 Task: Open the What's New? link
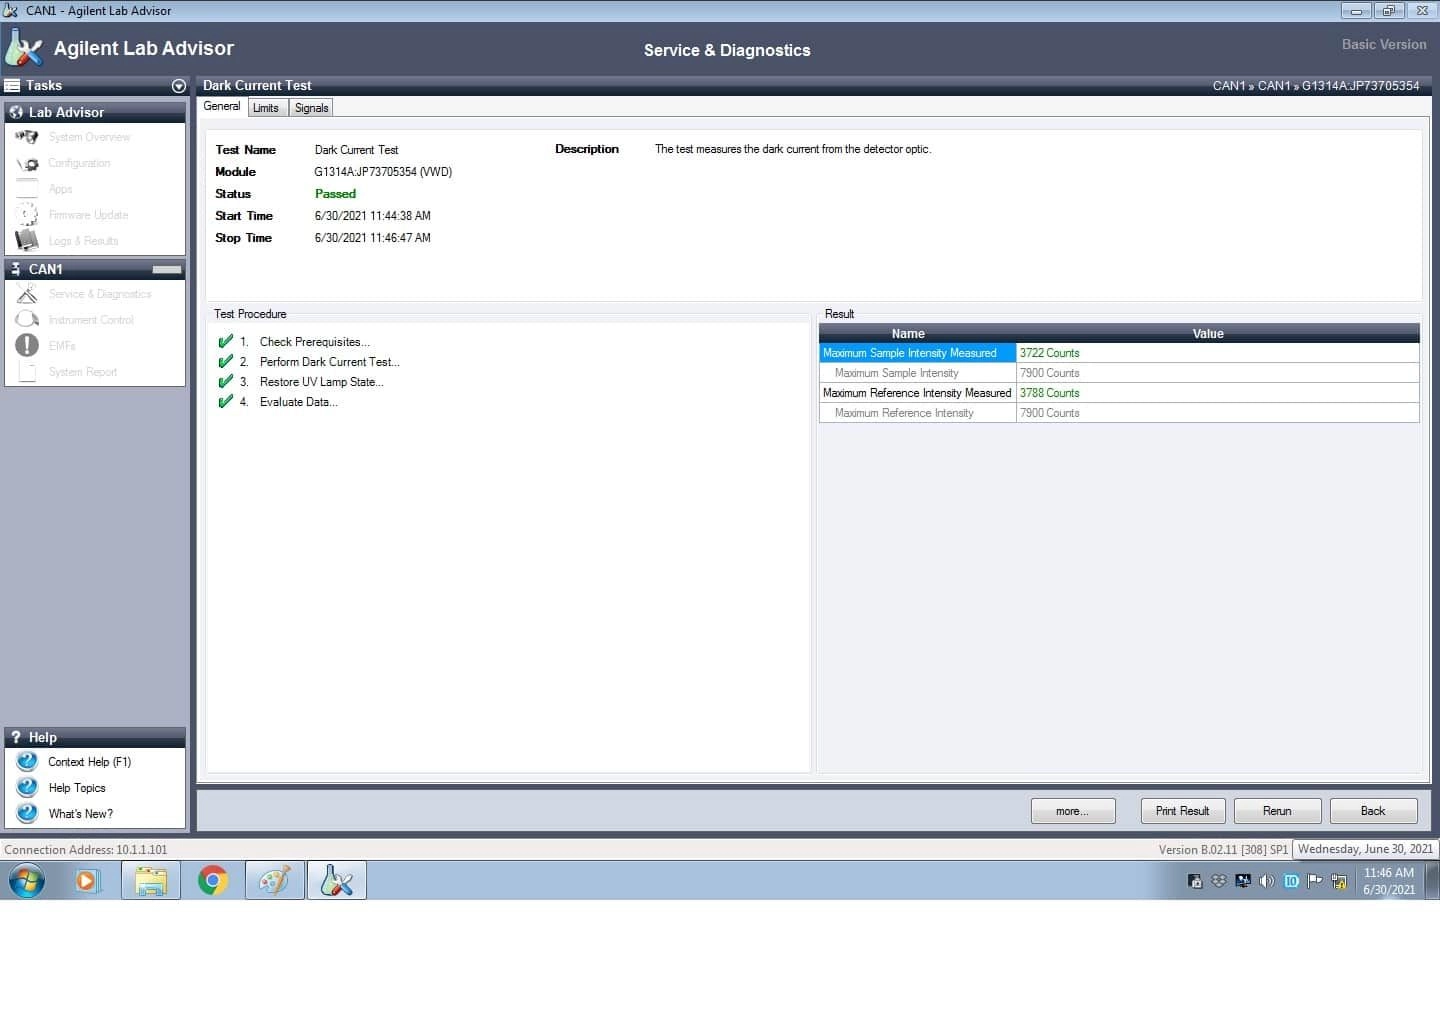click(x=81, y=814)
